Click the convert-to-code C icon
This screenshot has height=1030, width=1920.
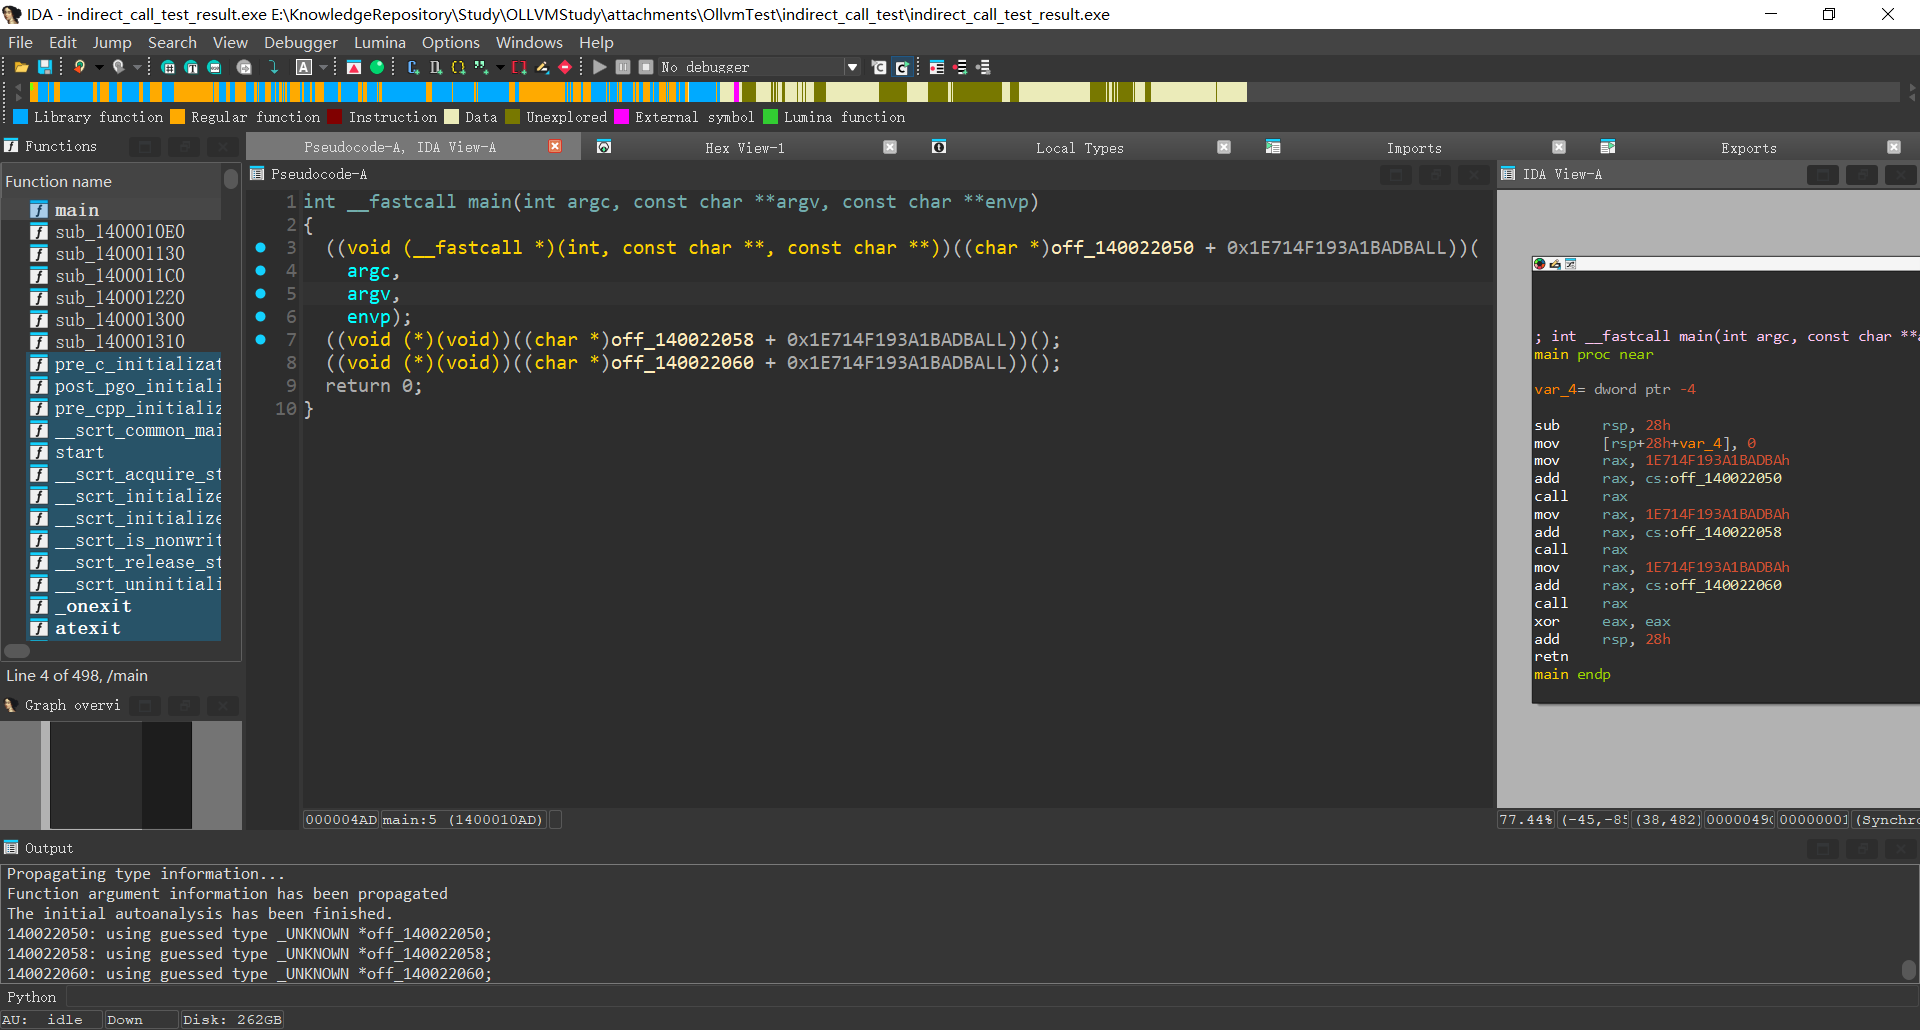[413, 67]
